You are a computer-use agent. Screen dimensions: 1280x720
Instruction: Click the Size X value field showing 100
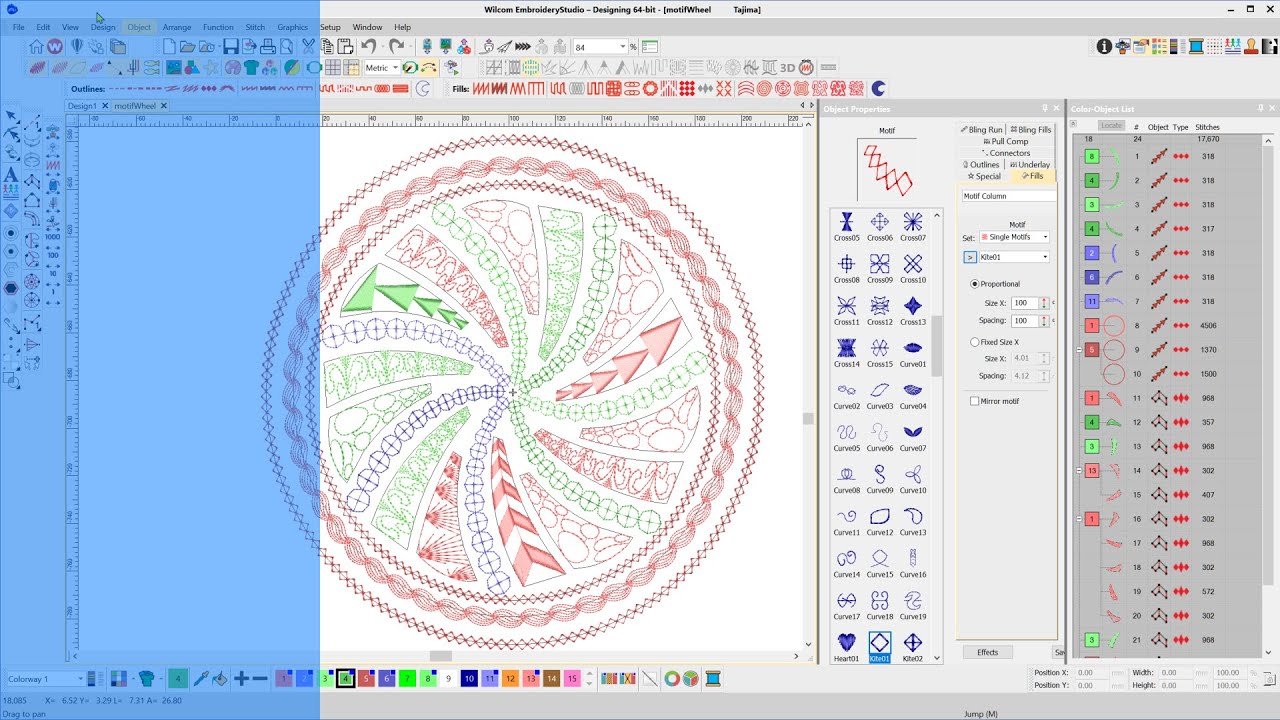[1024, 303]
